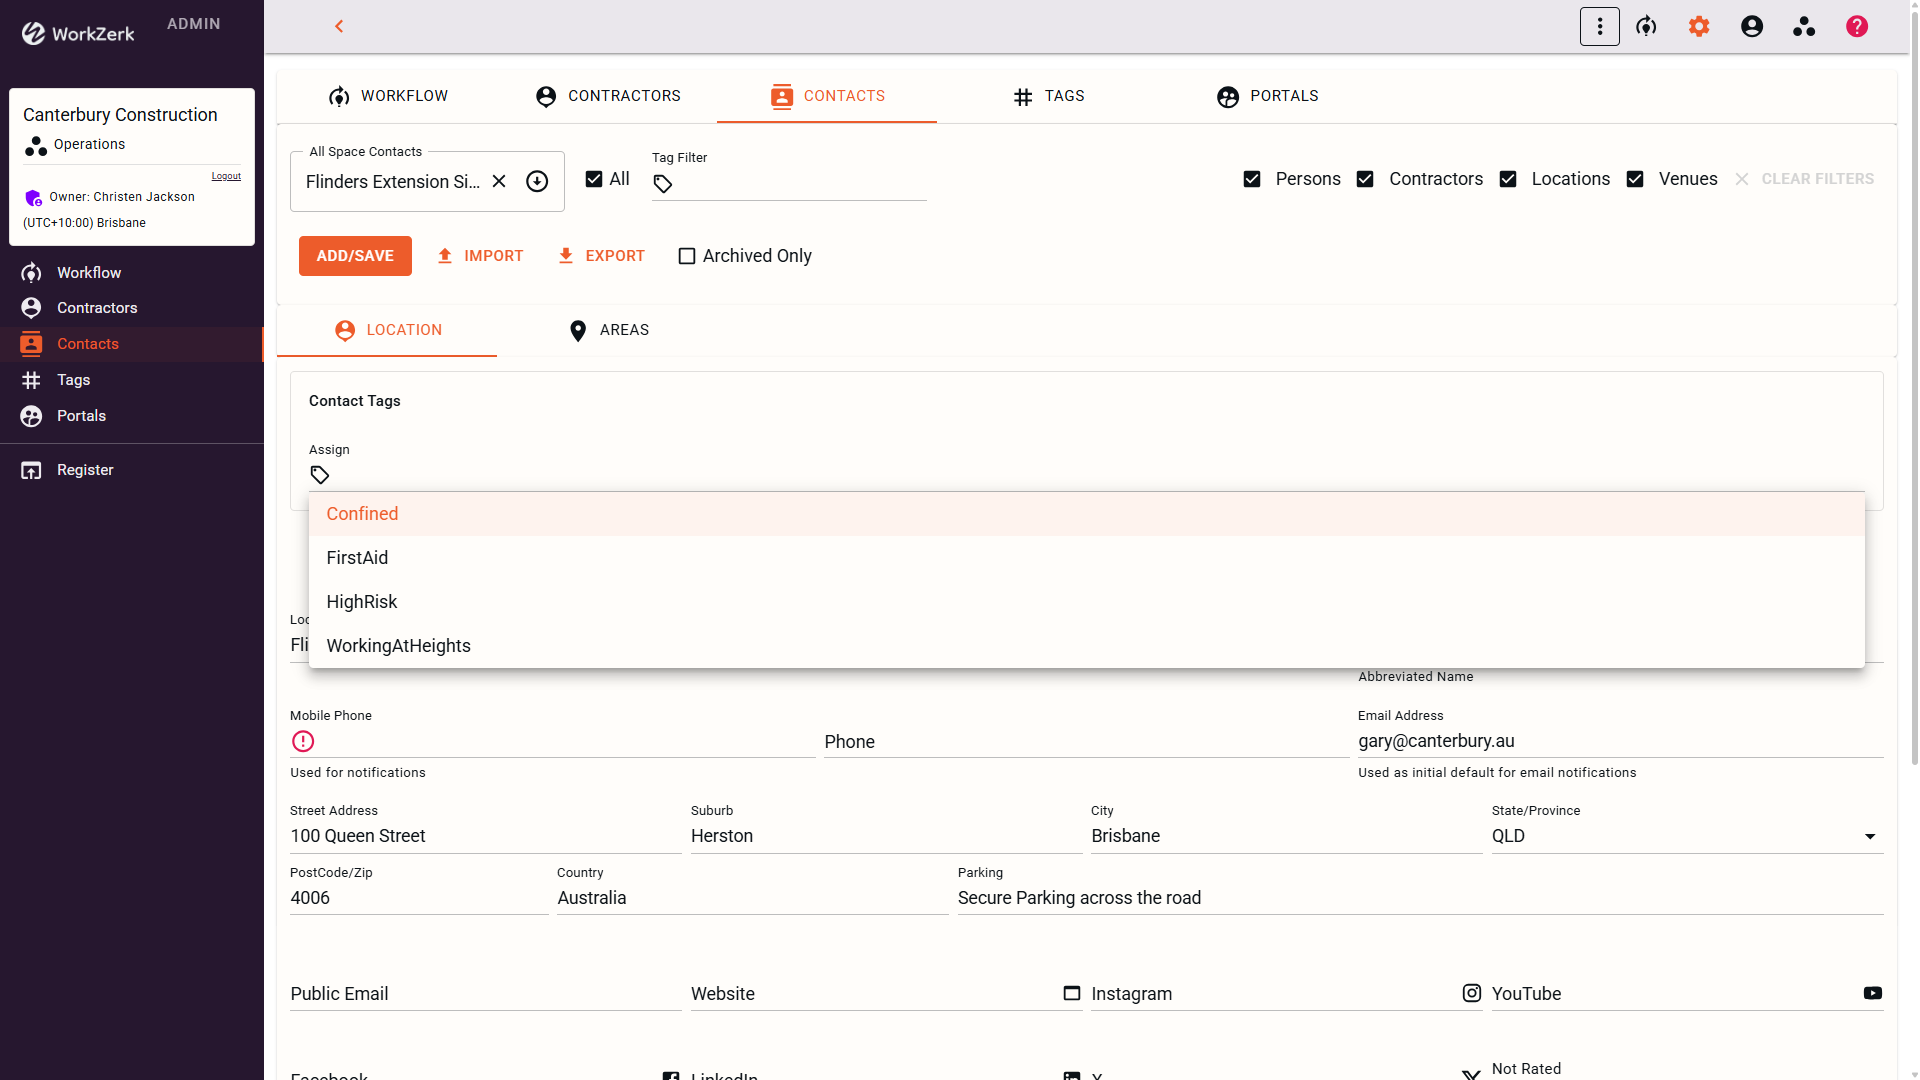Expand the State/Province dropdown arrow

click(x=1869, y=836)
